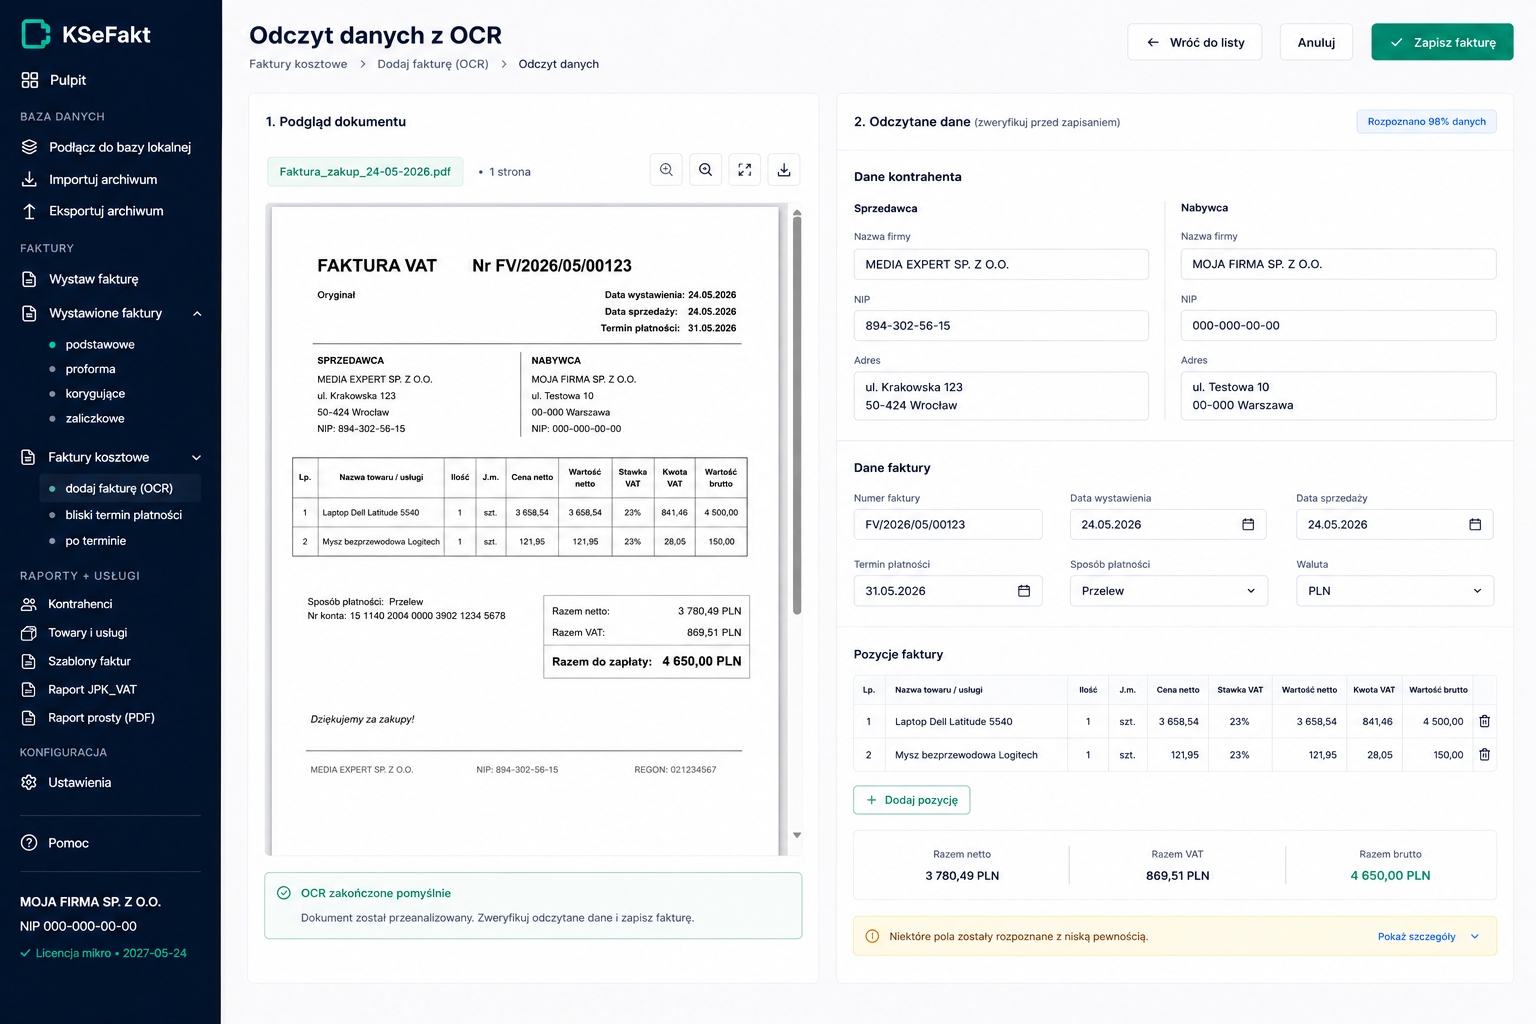1536x1024 pixels.
Task: Click the Eksportuj archiwum upload icon
Action: pos(29,211)
